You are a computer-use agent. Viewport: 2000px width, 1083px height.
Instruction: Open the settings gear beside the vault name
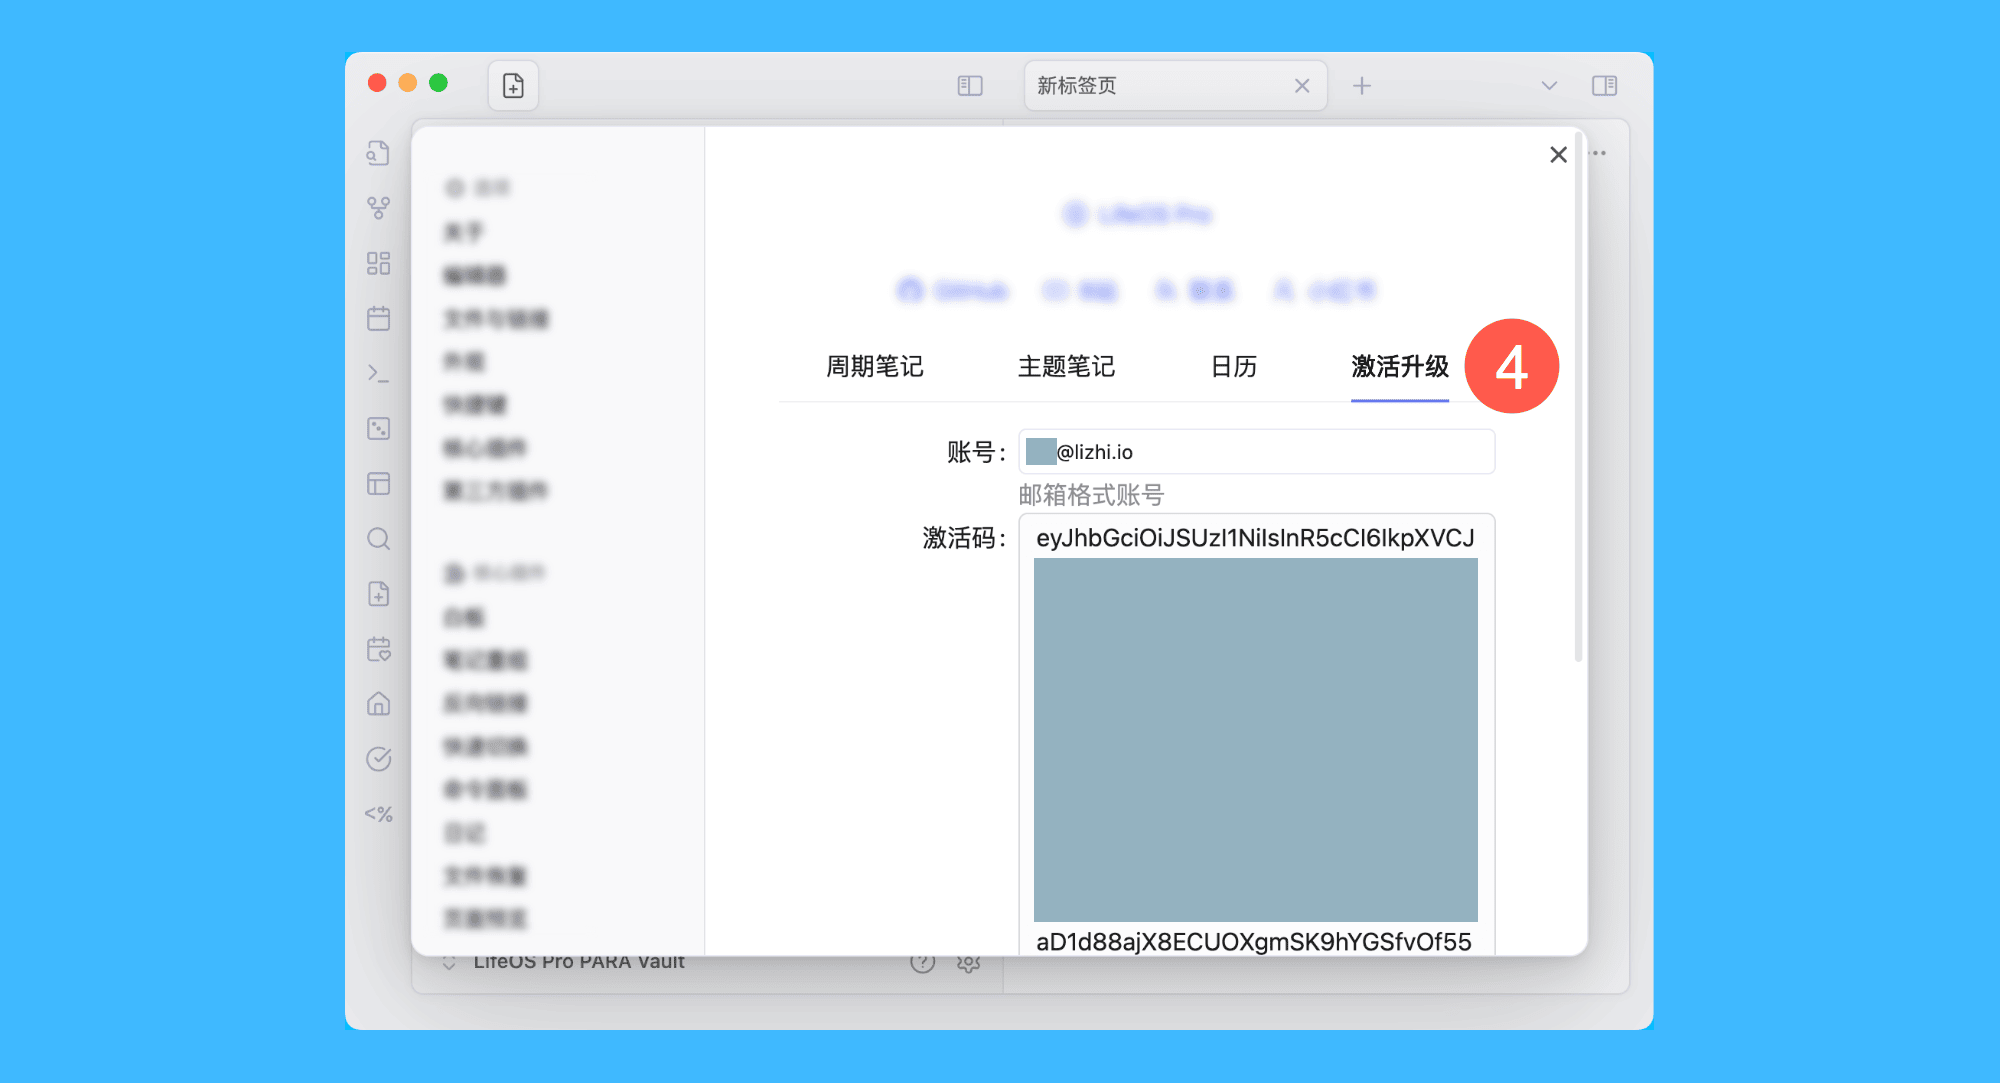point(968,963)
